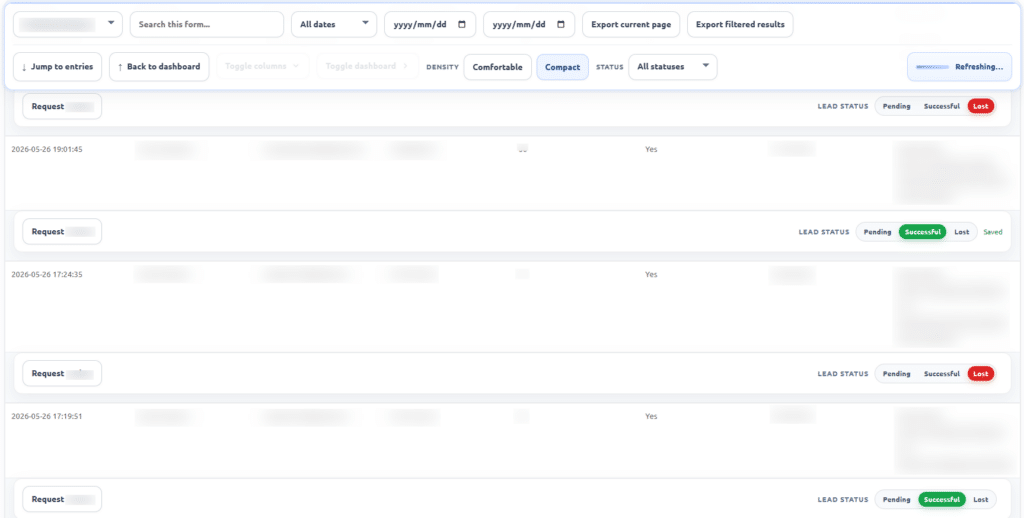
Task: Expand the Toggle dashboard control
Action: 367,67
